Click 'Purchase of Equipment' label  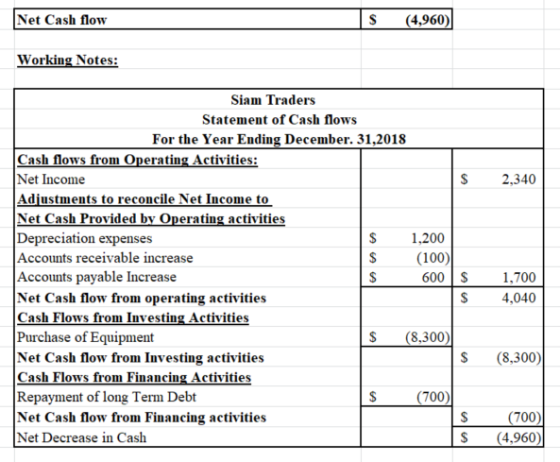[85, 337]
